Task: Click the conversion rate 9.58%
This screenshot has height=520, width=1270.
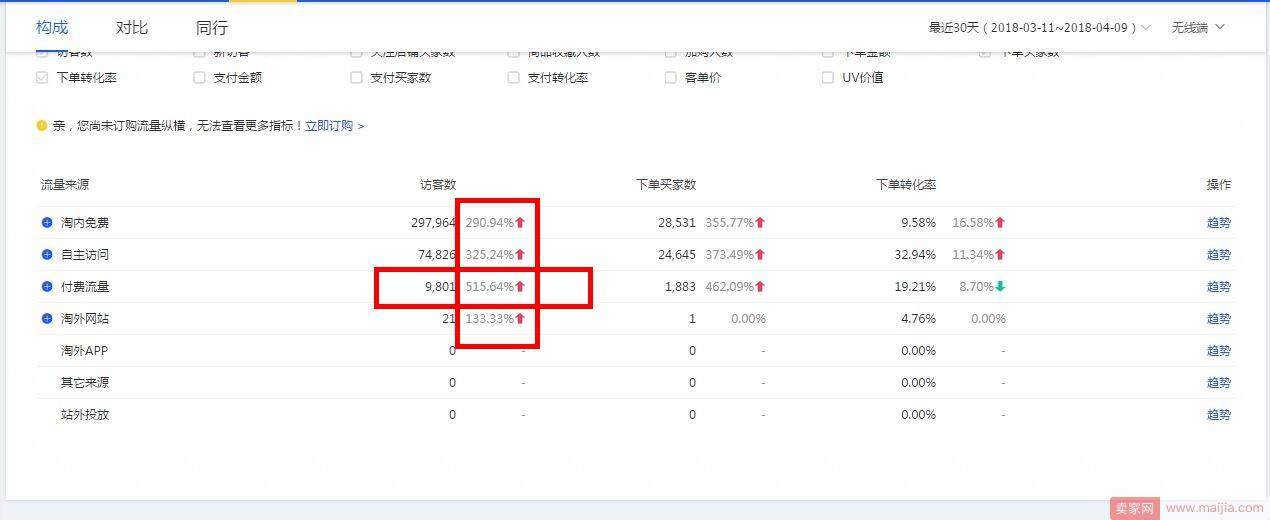Action: (x=919, y=223)
